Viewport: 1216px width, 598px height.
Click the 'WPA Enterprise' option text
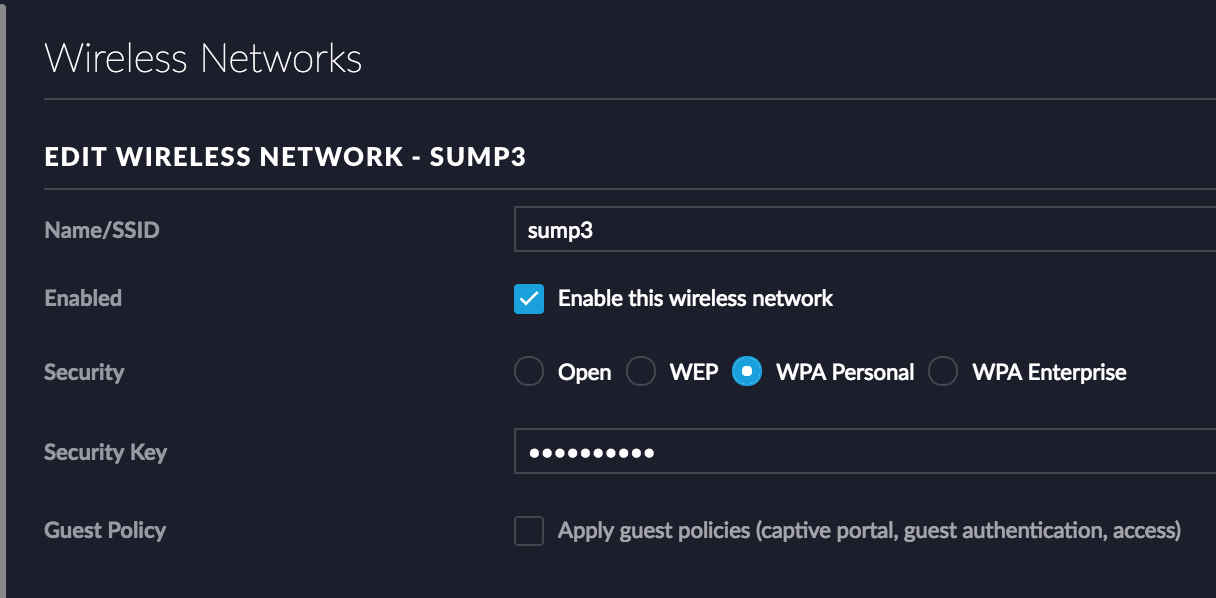pos(1049,372)
